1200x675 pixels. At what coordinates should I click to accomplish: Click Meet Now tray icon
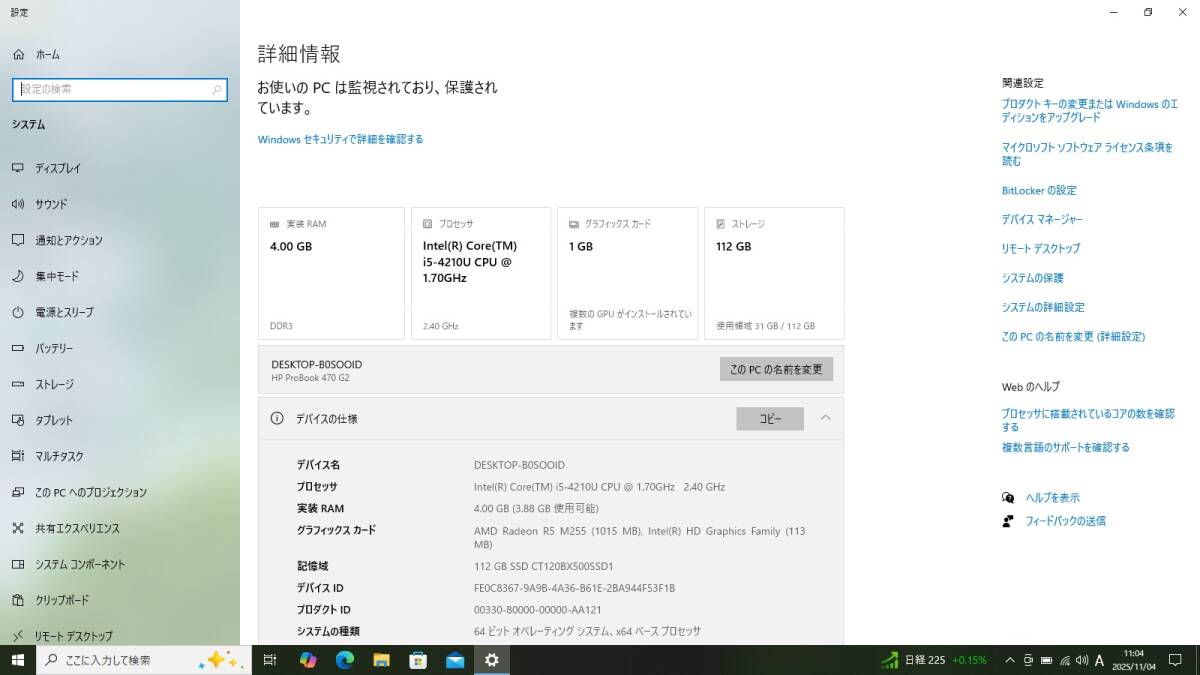[x=1028, y=660]
